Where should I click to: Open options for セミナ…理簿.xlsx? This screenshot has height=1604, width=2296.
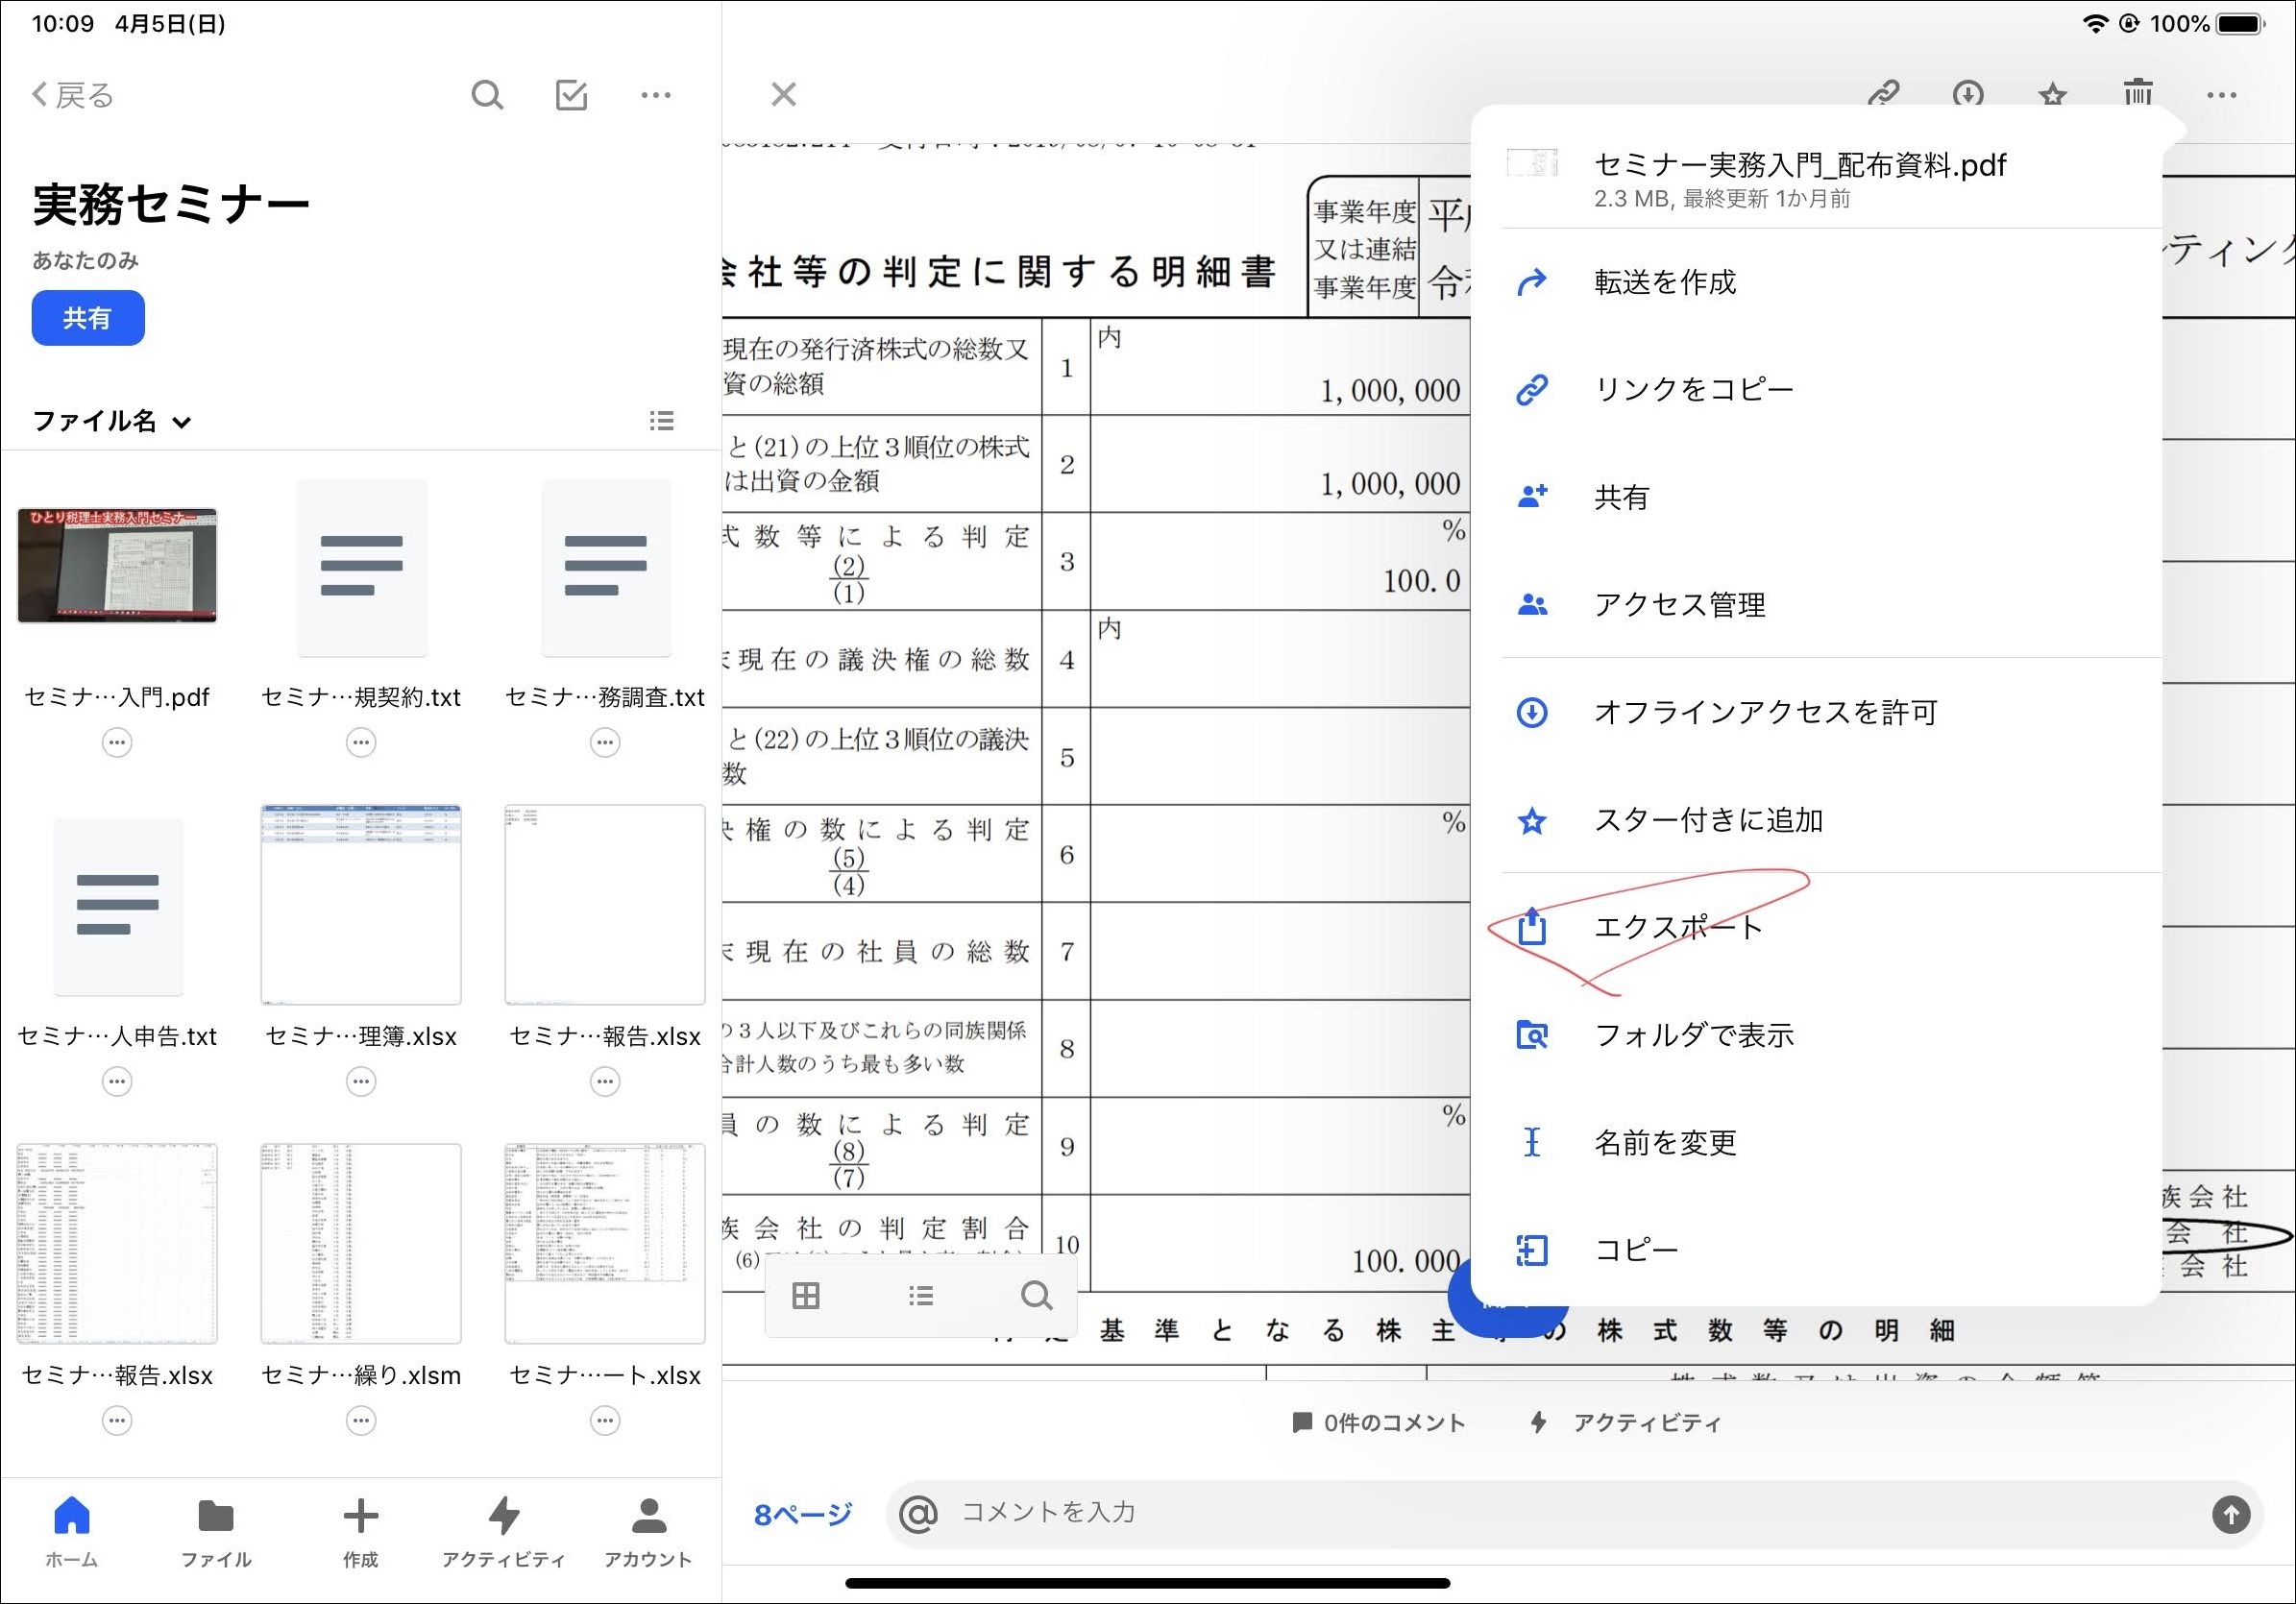coord(361,1081)
